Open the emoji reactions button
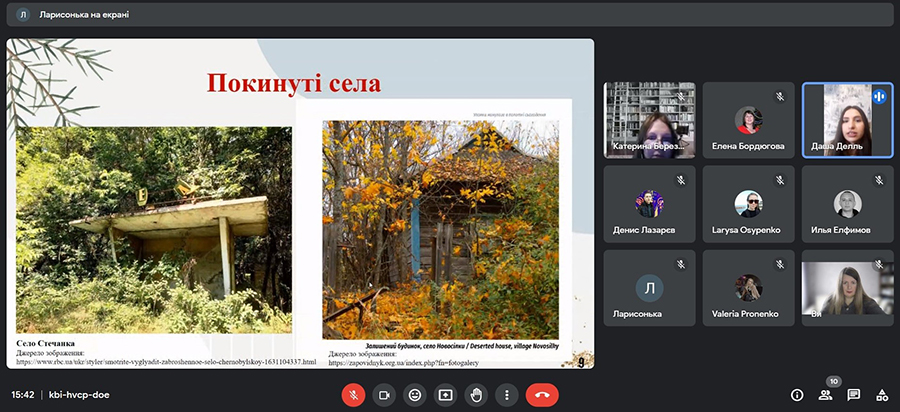900x412 pixels. coord(414,395)
